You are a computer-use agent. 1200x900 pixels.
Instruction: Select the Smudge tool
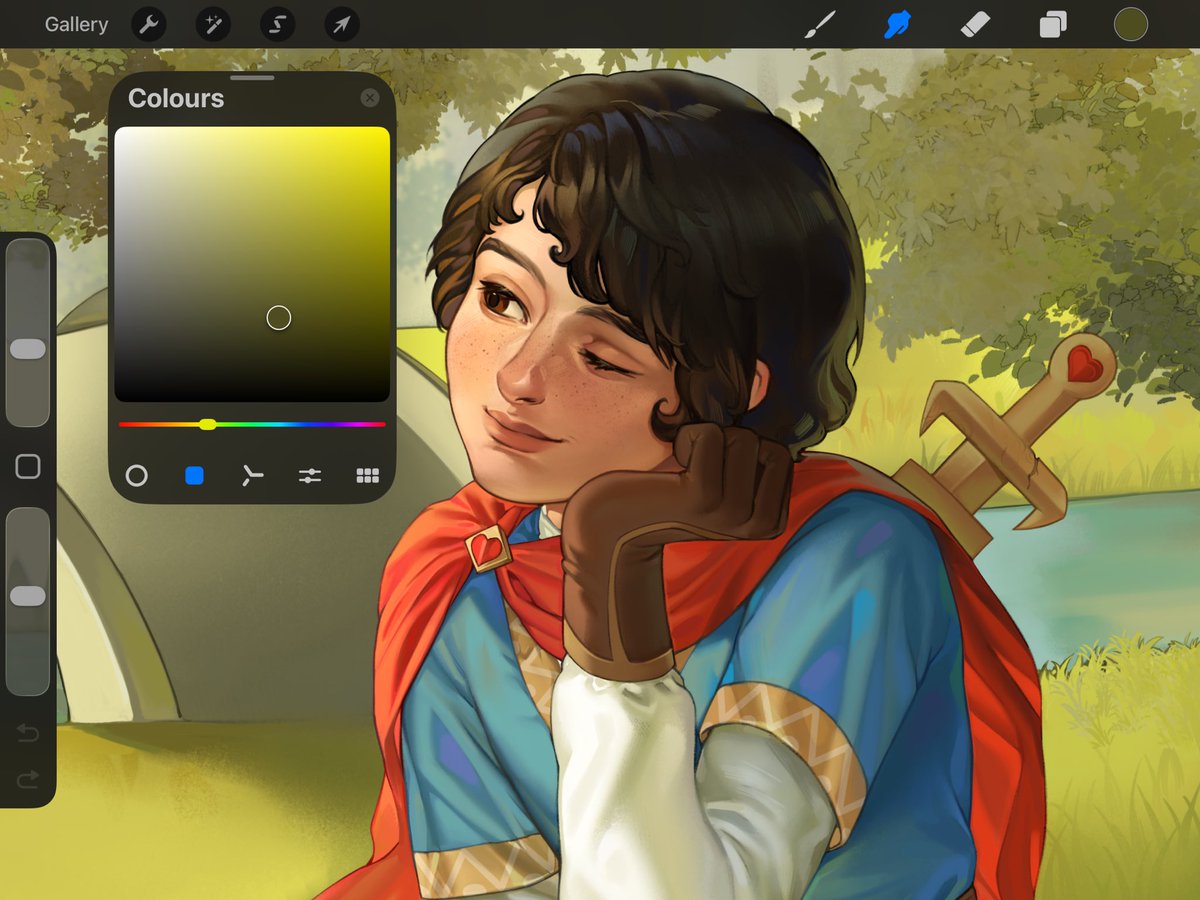point(897,25)
